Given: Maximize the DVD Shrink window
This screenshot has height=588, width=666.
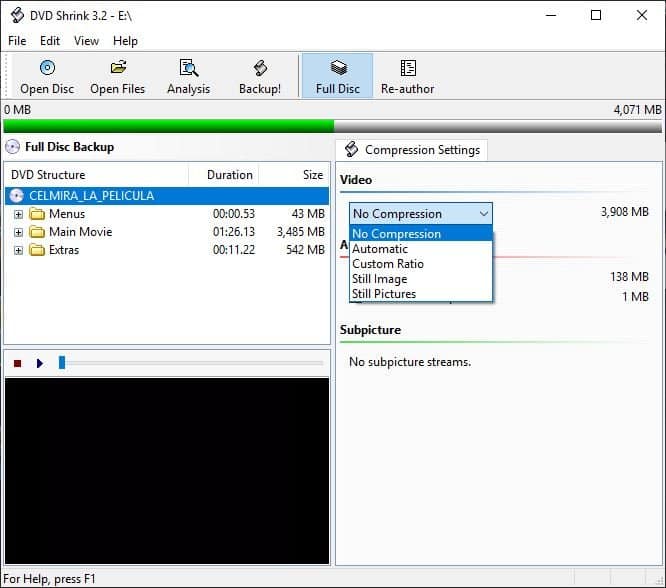Looking at the screenshot, I should (596, 15).
